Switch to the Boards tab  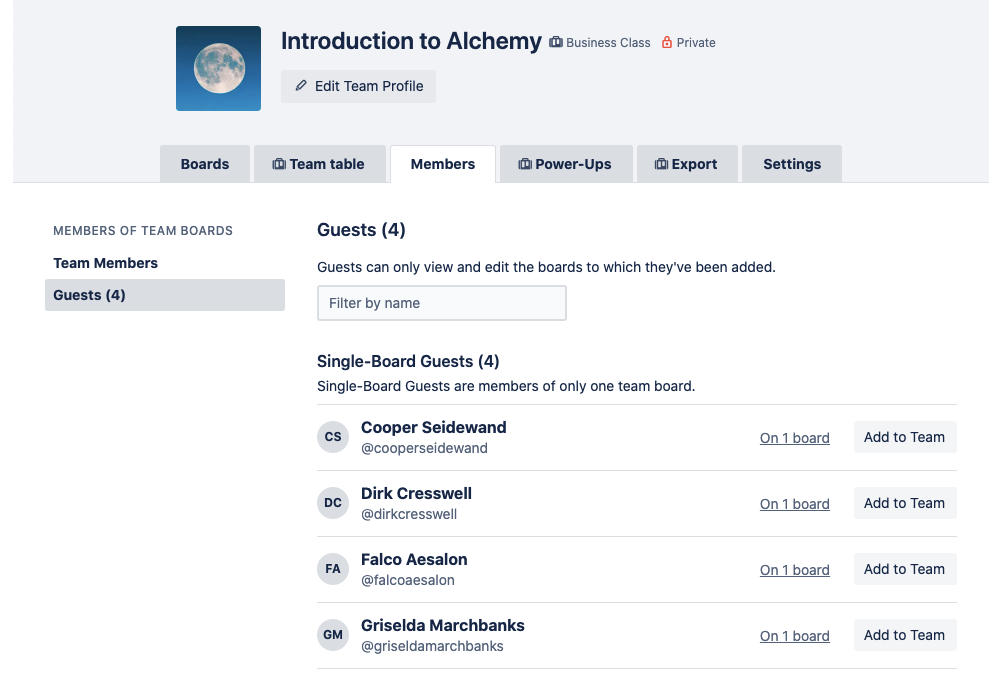click(x=205, y=164)
